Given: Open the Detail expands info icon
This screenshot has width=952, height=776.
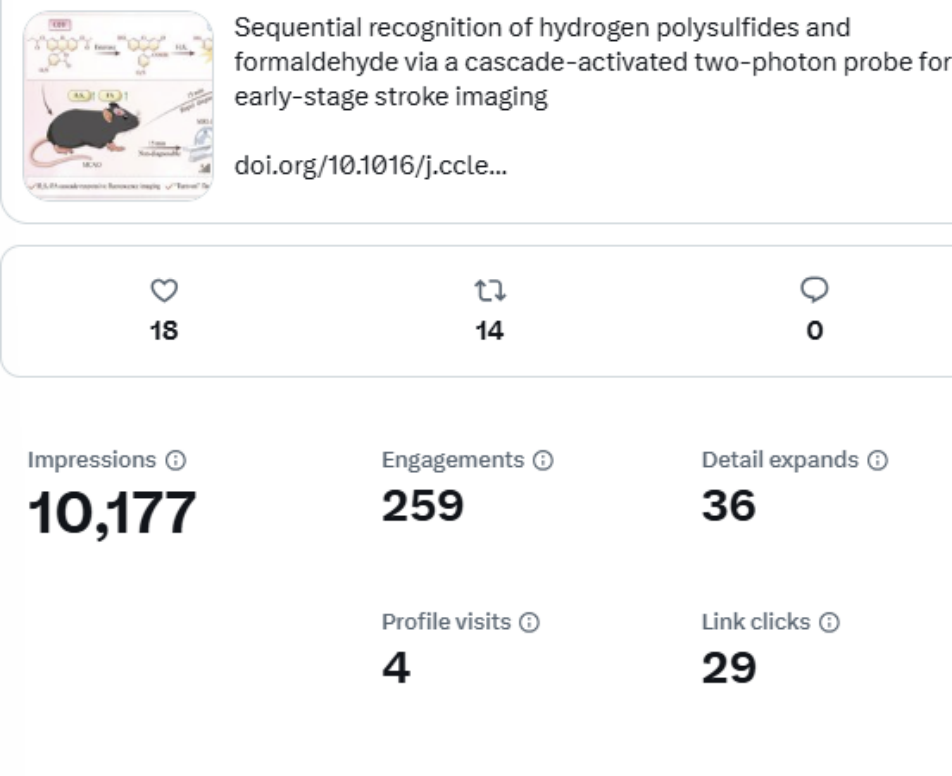Looking at the screenshot, I should click(877, 460).
